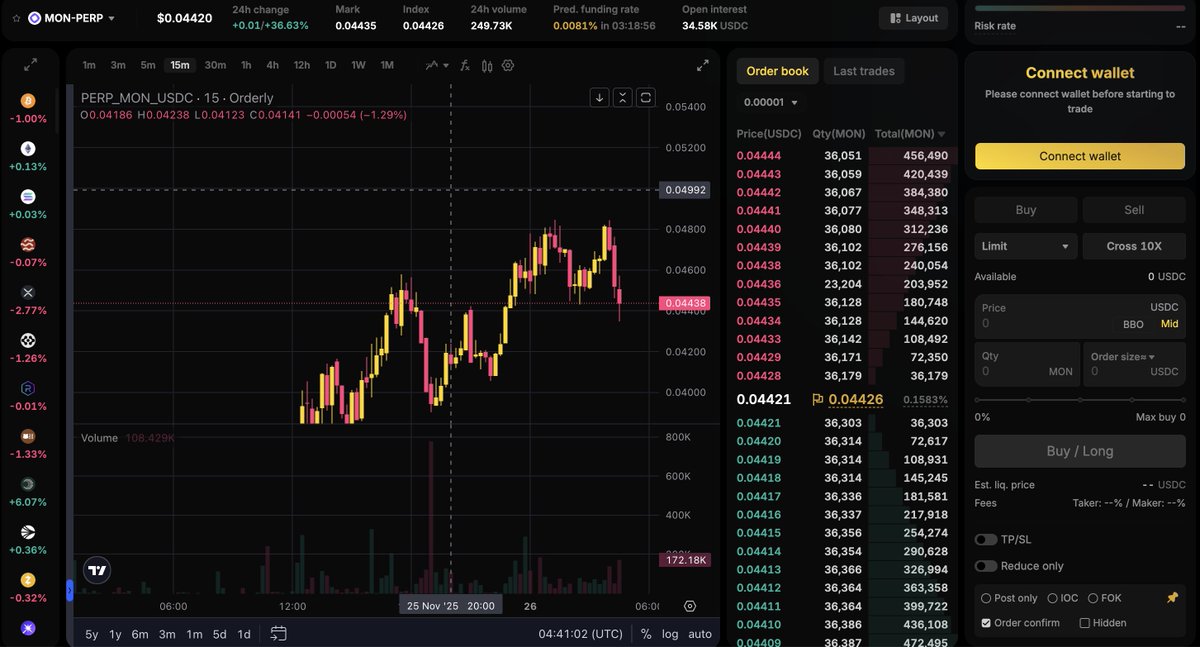Select the market icon showing -1.26%
Viewport: 1200px width, 647px height.
pos(28,341)
